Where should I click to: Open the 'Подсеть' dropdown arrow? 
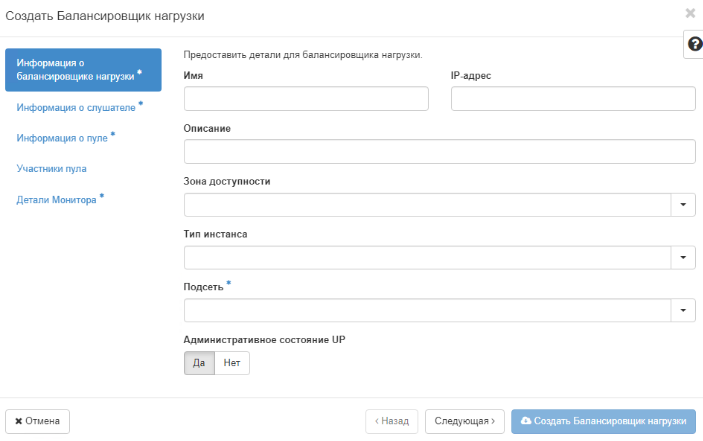click(682, 311)
